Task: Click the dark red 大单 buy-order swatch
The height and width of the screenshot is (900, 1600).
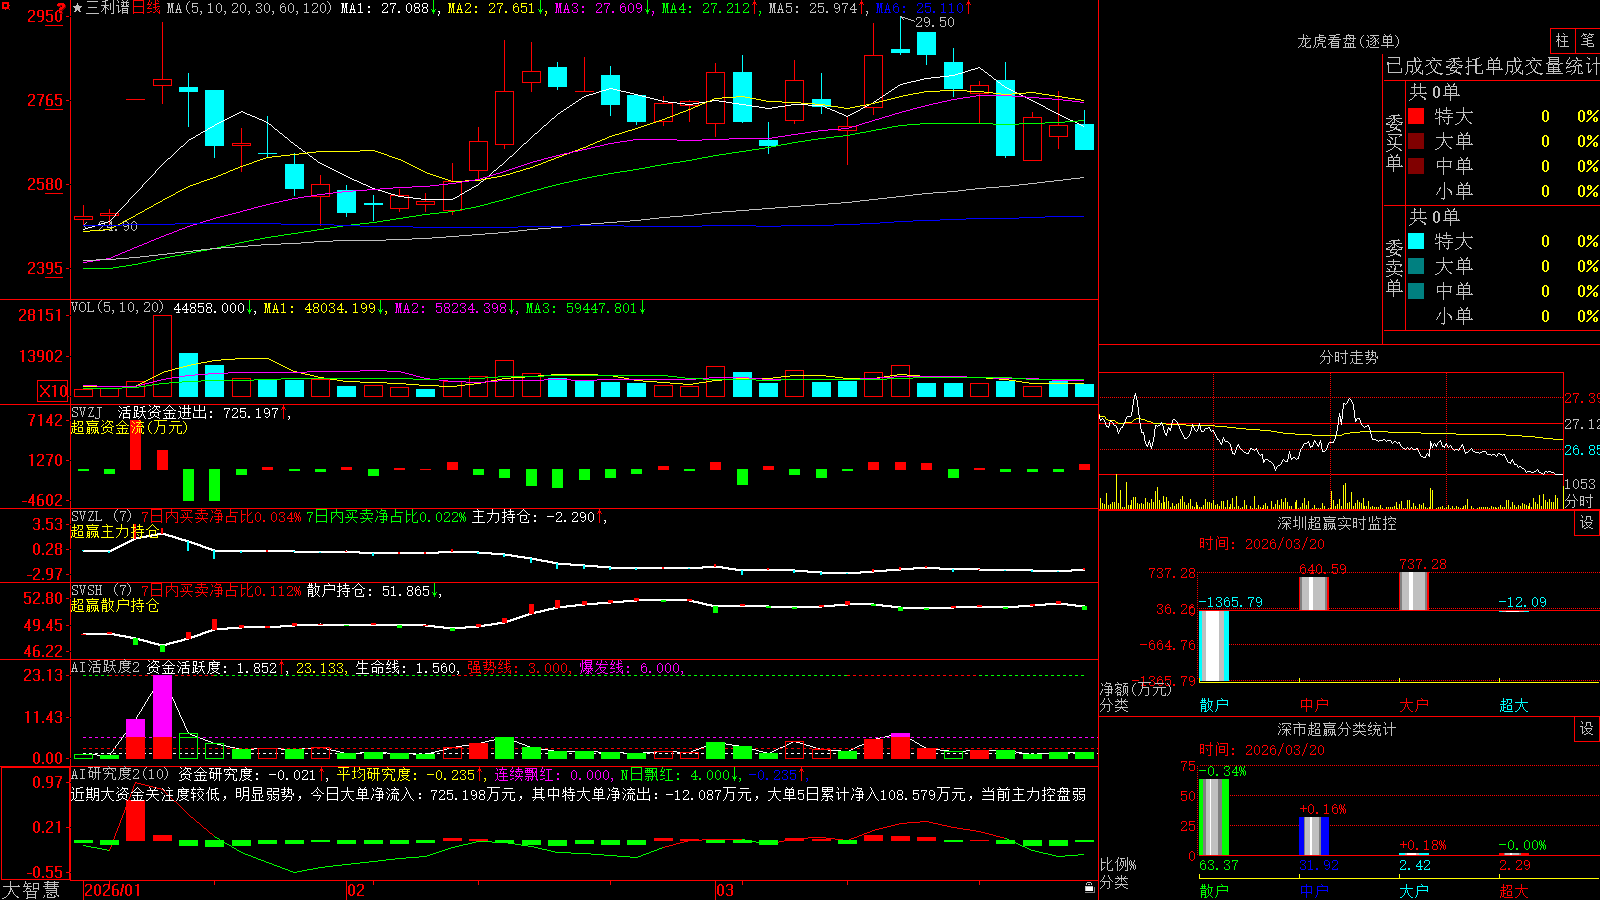Action: [1416, 141]
